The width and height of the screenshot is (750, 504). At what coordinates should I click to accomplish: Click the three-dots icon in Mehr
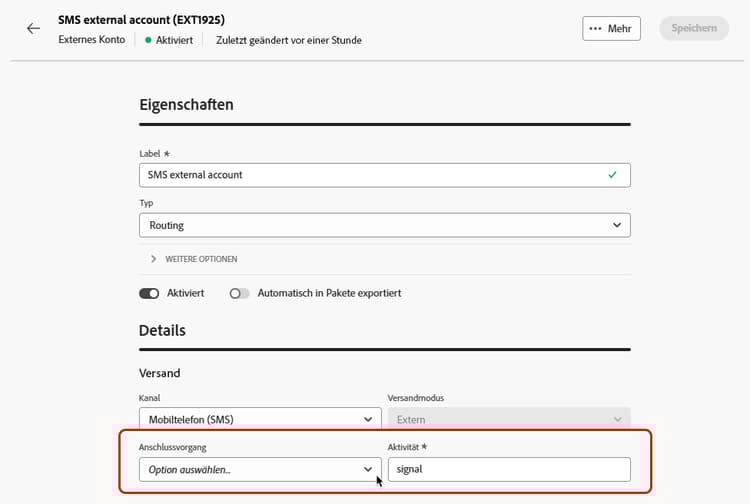coord(596,28)
